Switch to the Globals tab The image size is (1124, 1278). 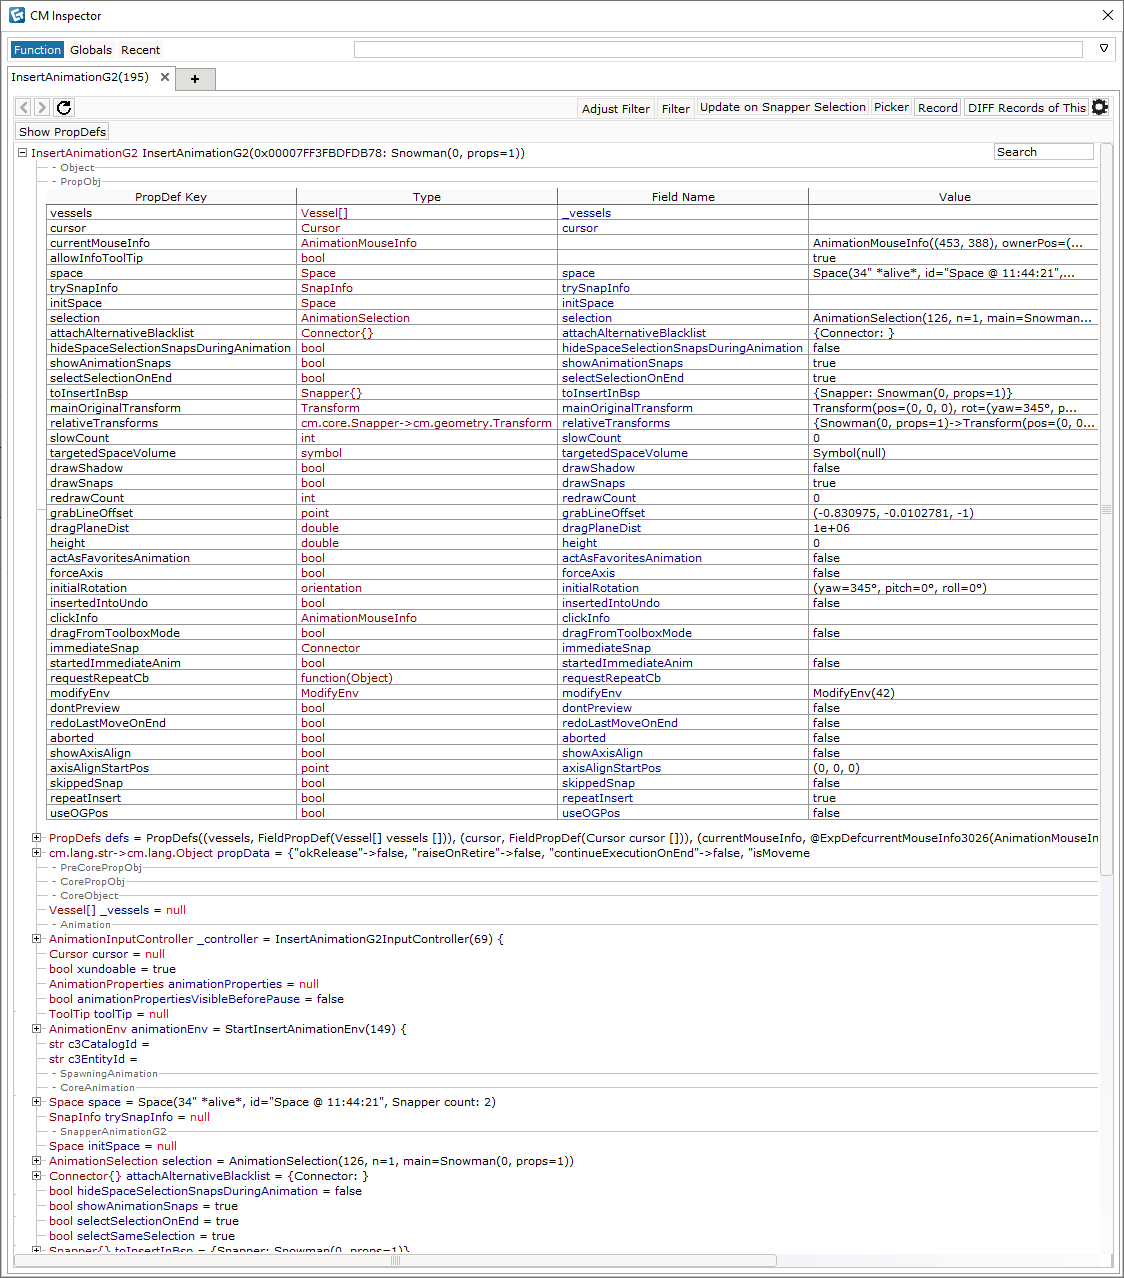(x=91, y=50)
